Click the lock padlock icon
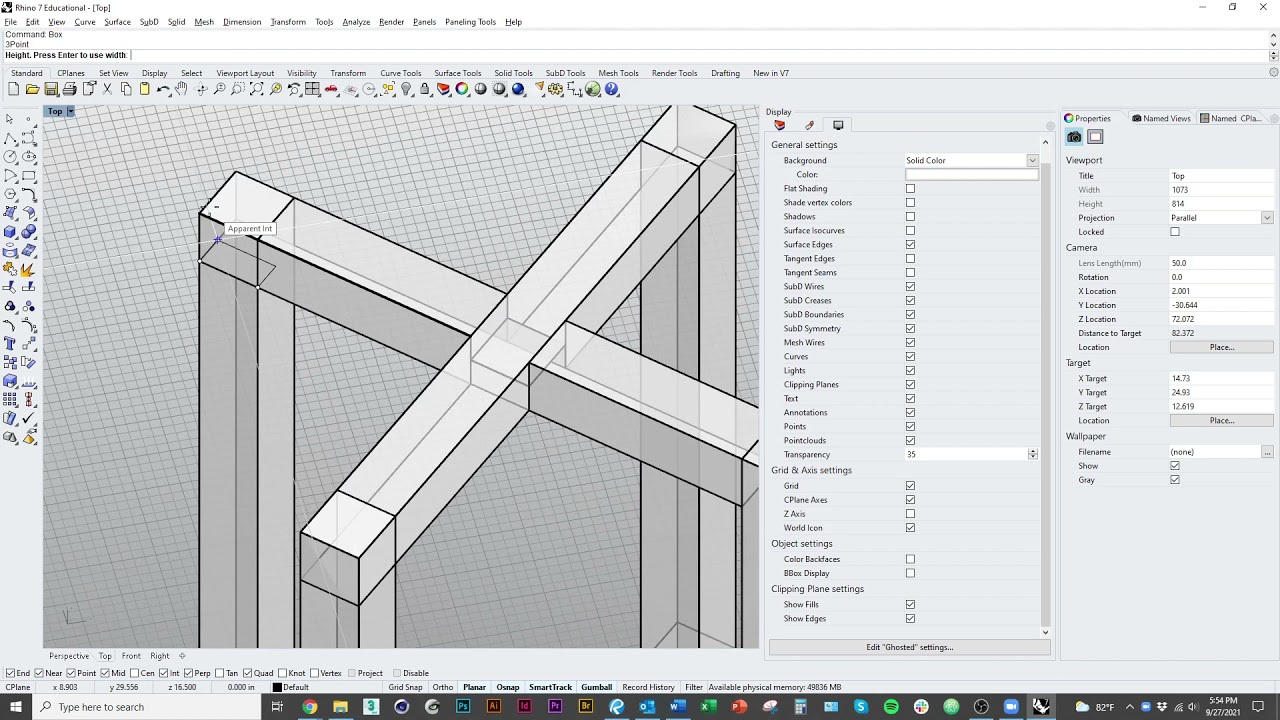The image size is (1280, 720). [x=425, y=89]
